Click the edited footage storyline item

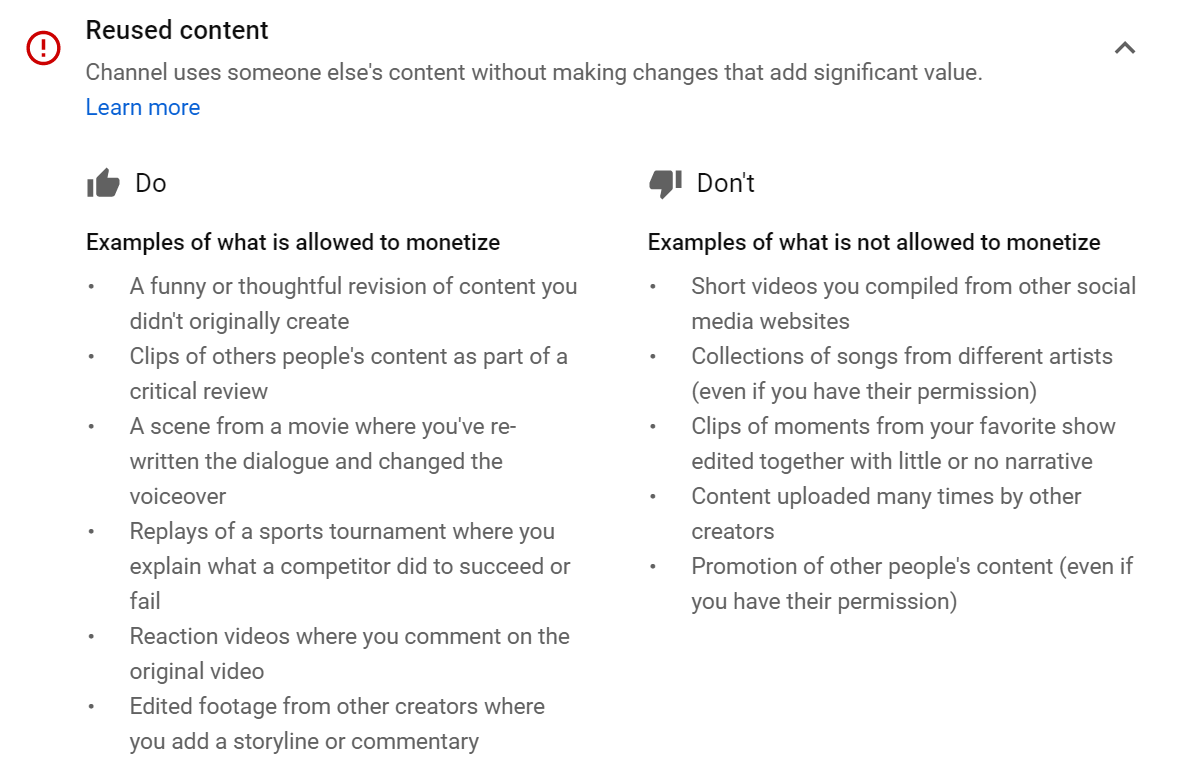(337, 723)
